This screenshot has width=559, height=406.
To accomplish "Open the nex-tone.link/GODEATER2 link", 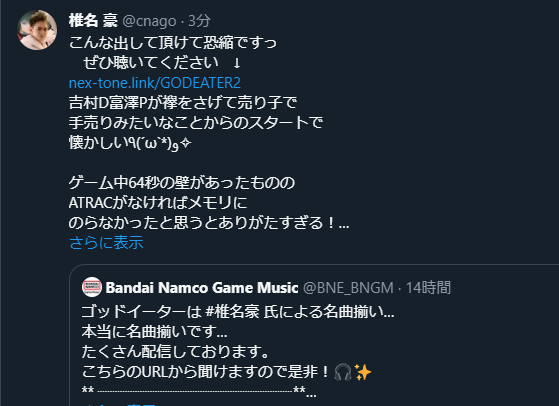I will pos(155,83).
